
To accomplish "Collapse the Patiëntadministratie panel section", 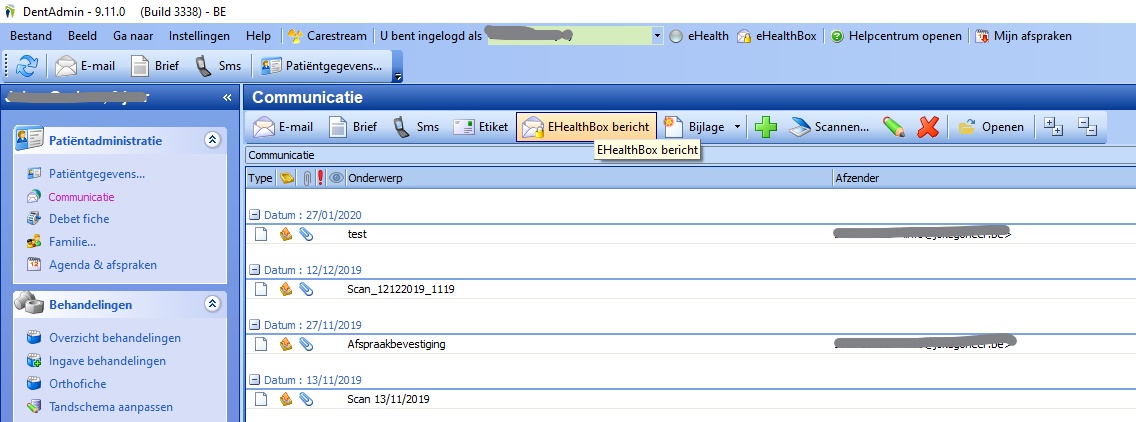I will [211, 141].
